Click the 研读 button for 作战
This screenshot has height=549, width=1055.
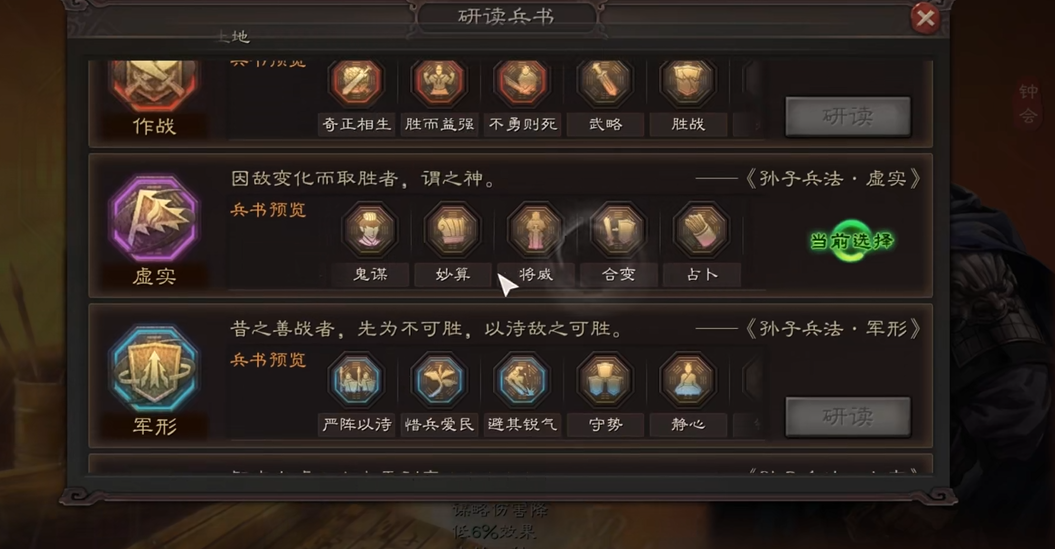coord(848,117)
